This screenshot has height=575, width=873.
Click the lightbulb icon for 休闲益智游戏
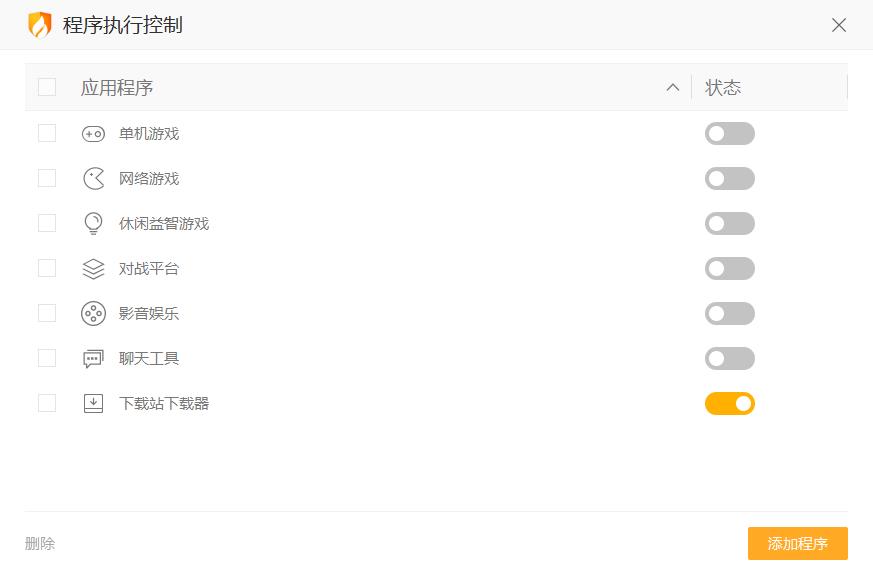click(93, 224)
